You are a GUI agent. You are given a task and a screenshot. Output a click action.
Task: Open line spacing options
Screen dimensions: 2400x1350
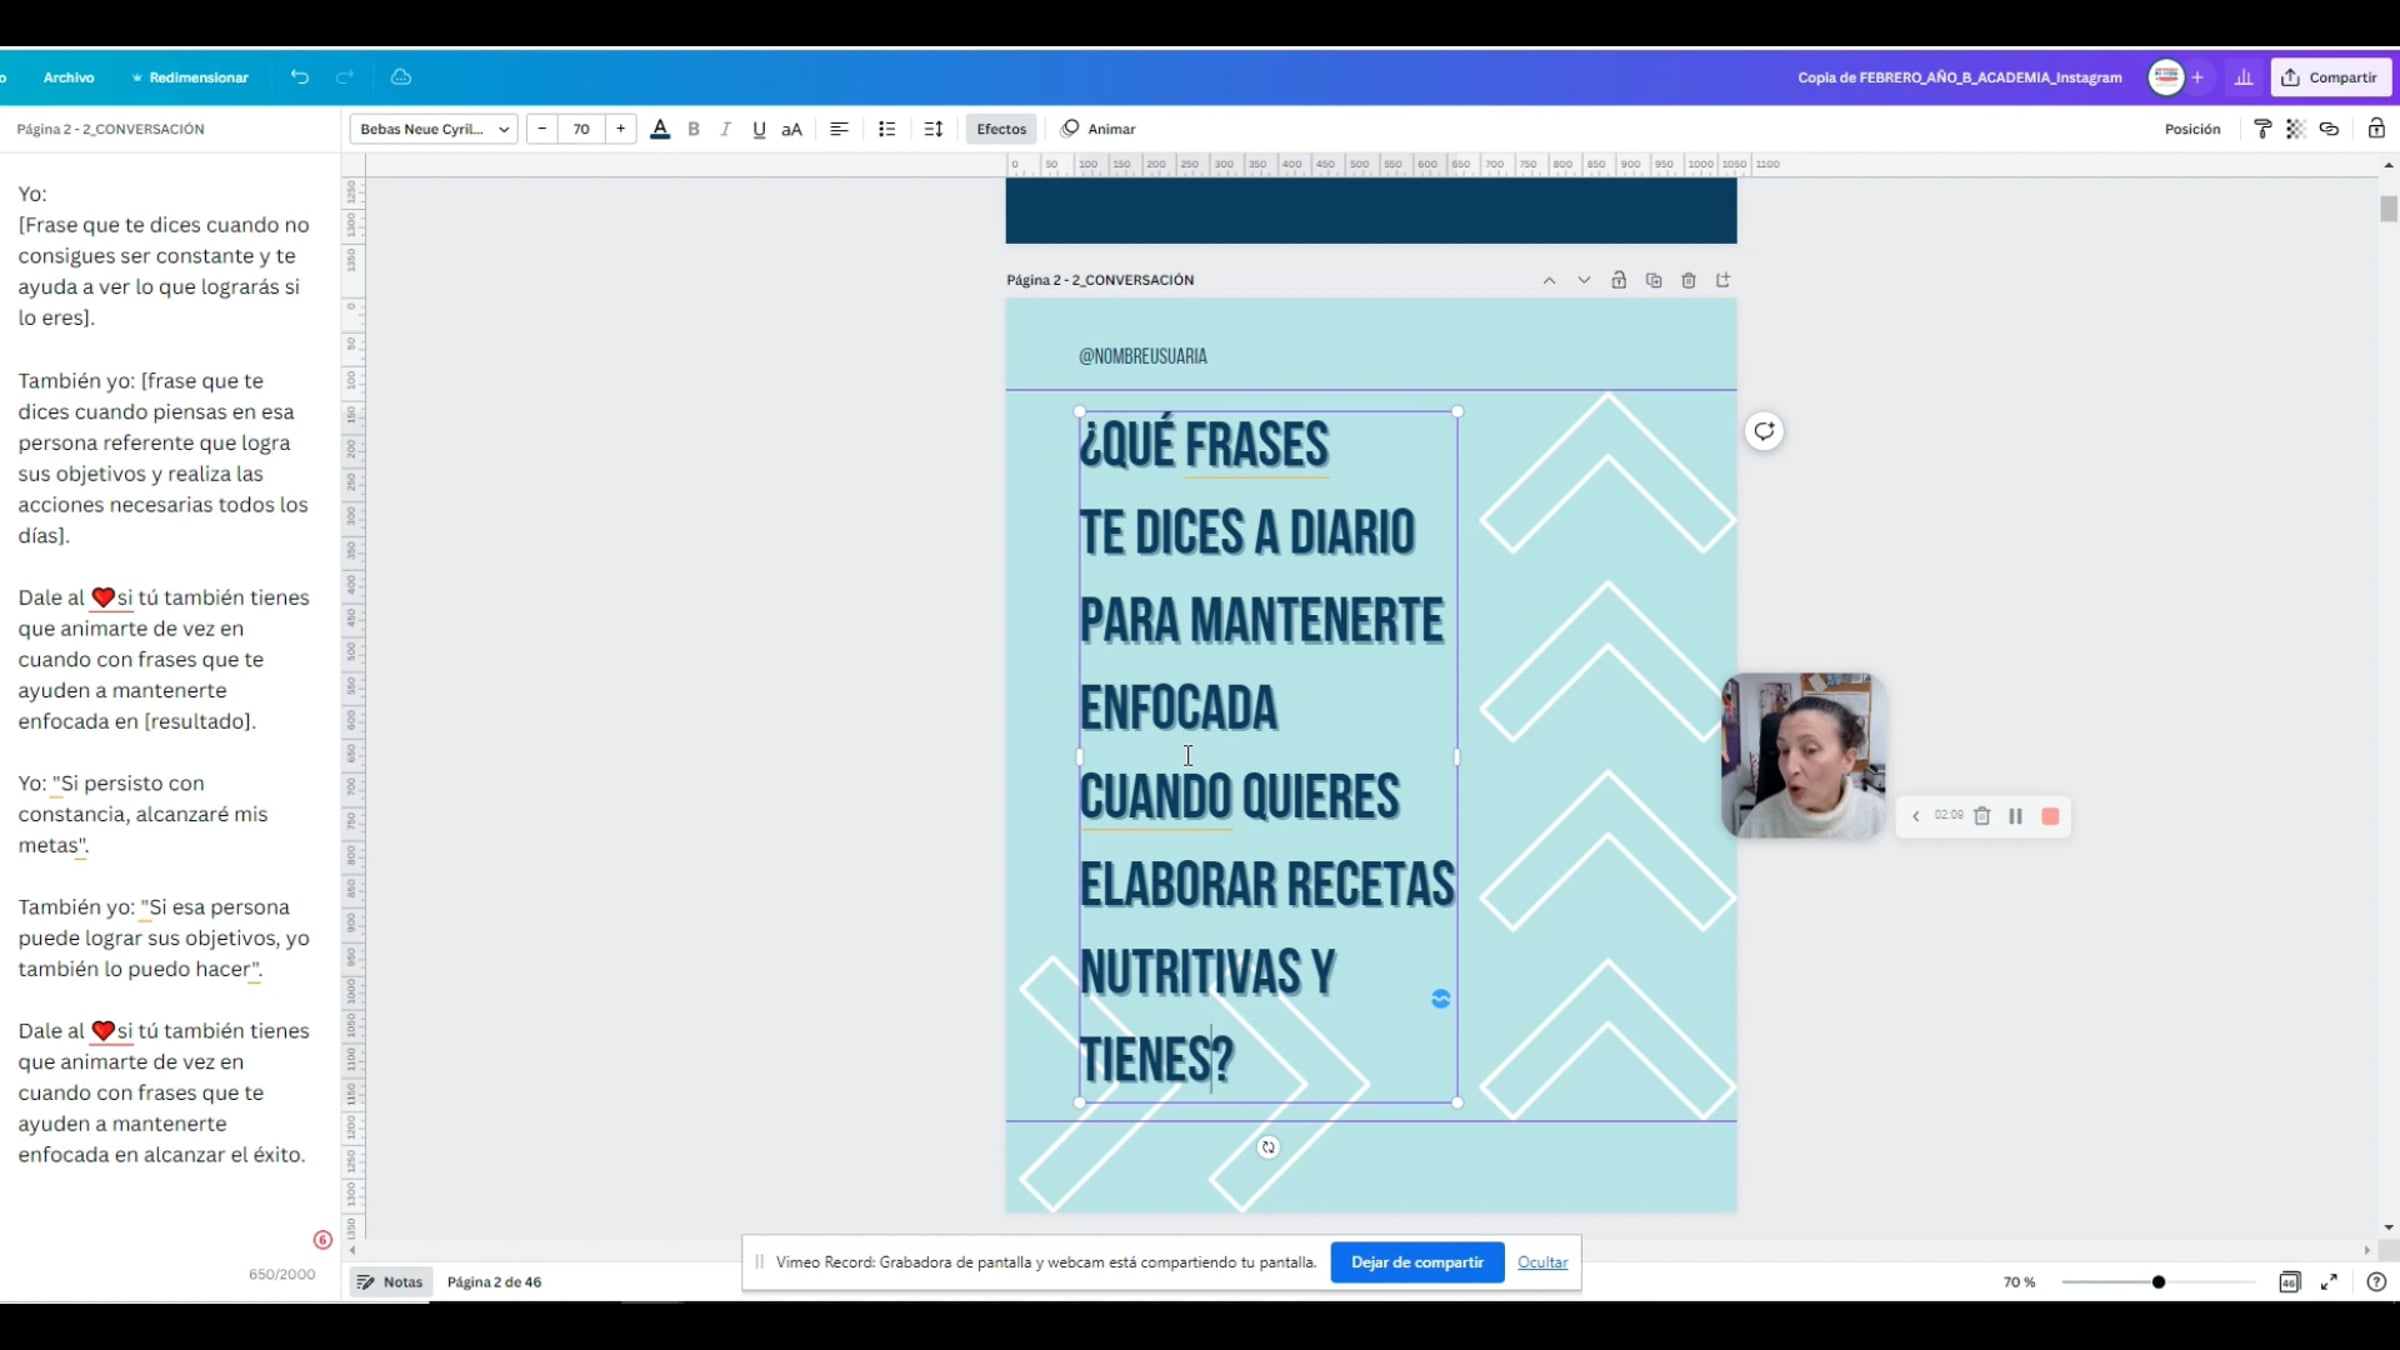933,129
